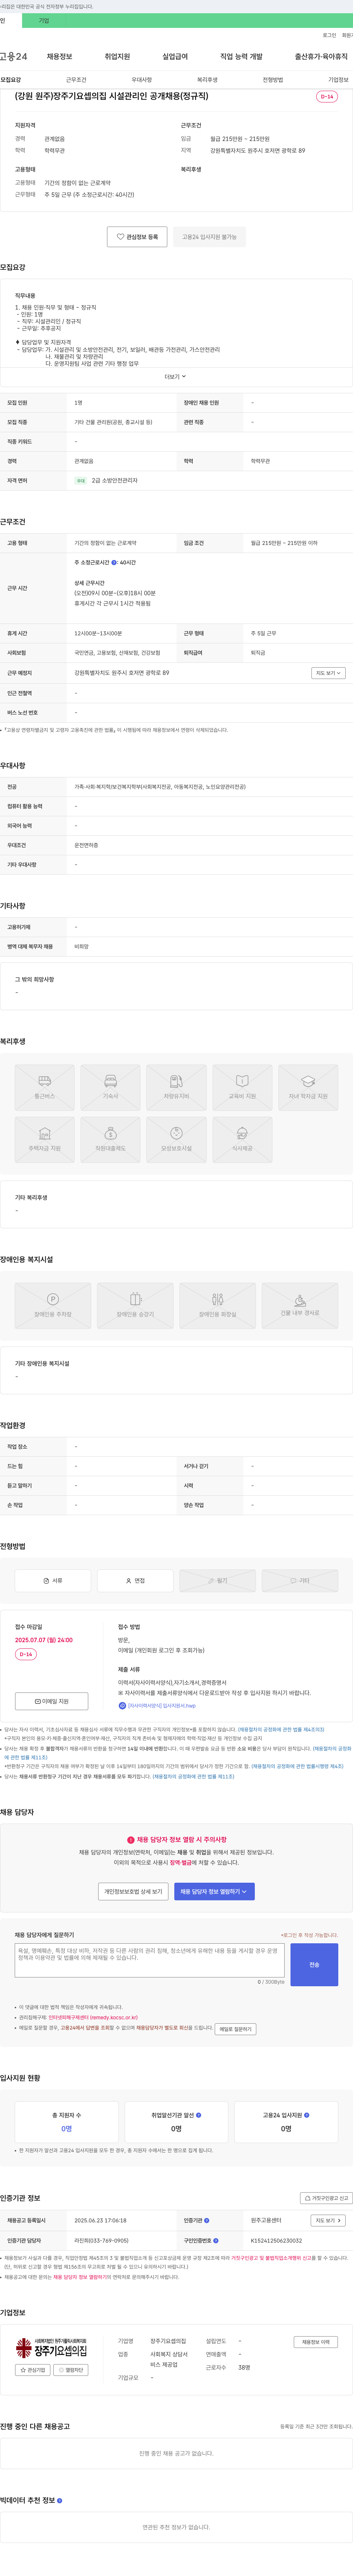Open the 채용정보 menu
353x2576 pixels.
coord(59,57)
